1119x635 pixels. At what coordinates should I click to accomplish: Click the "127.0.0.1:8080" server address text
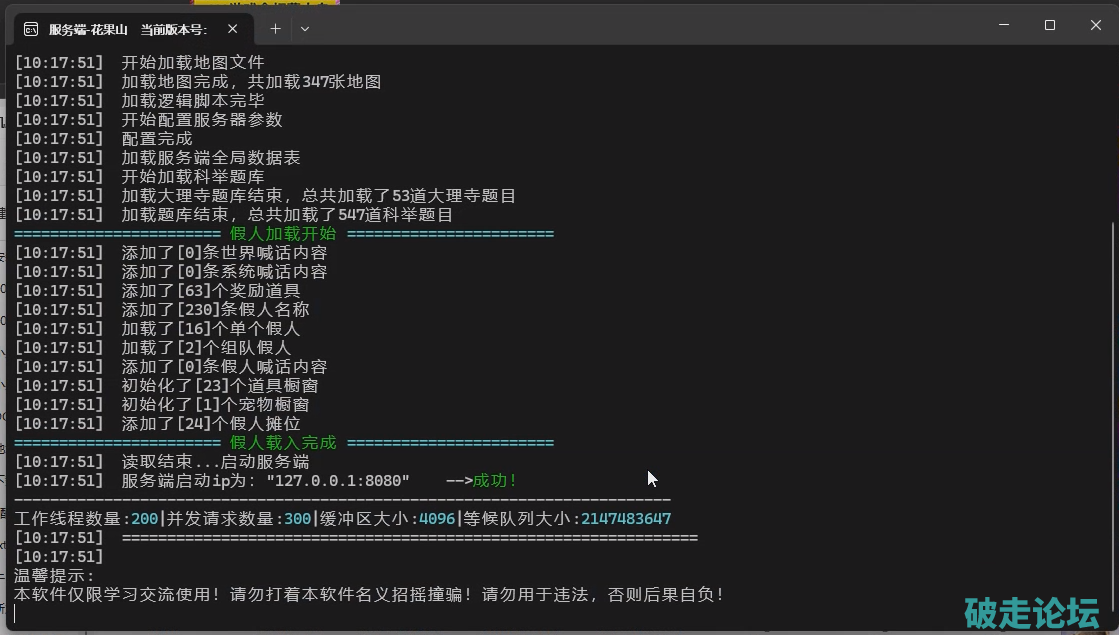[338, 481]
